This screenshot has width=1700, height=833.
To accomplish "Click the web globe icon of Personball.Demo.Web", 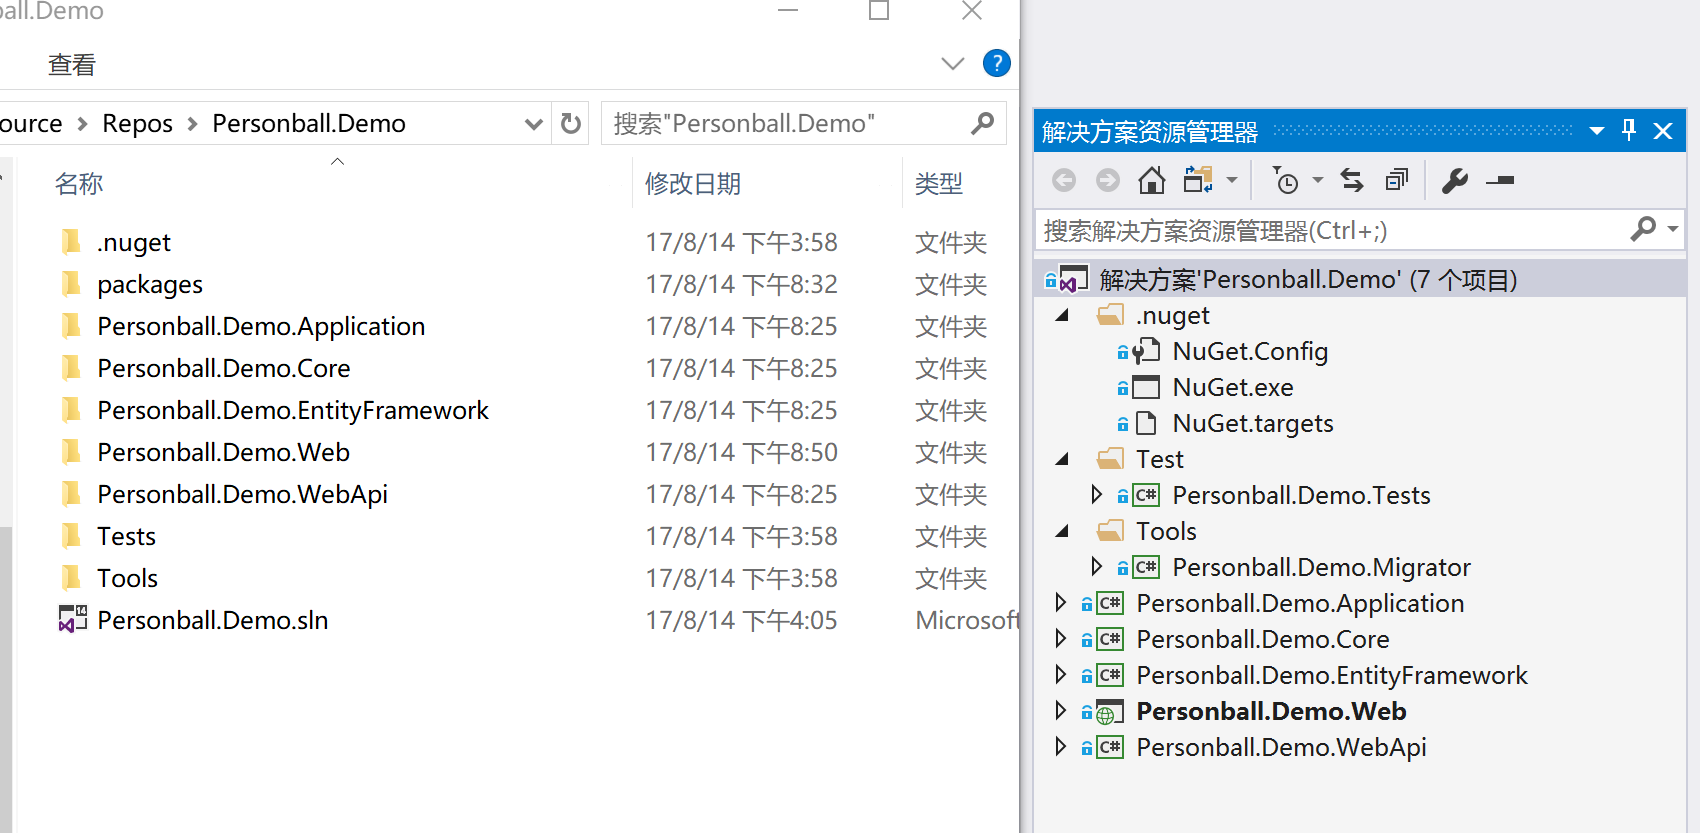I will point(1110,712).
